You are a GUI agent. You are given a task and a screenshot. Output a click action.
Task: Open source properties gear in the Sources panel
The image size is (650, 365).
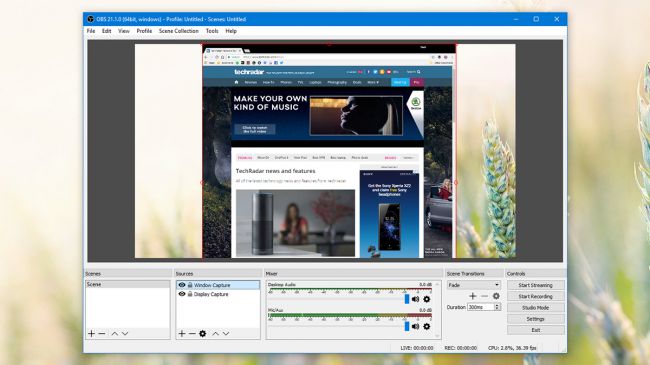tap(202, 333)
